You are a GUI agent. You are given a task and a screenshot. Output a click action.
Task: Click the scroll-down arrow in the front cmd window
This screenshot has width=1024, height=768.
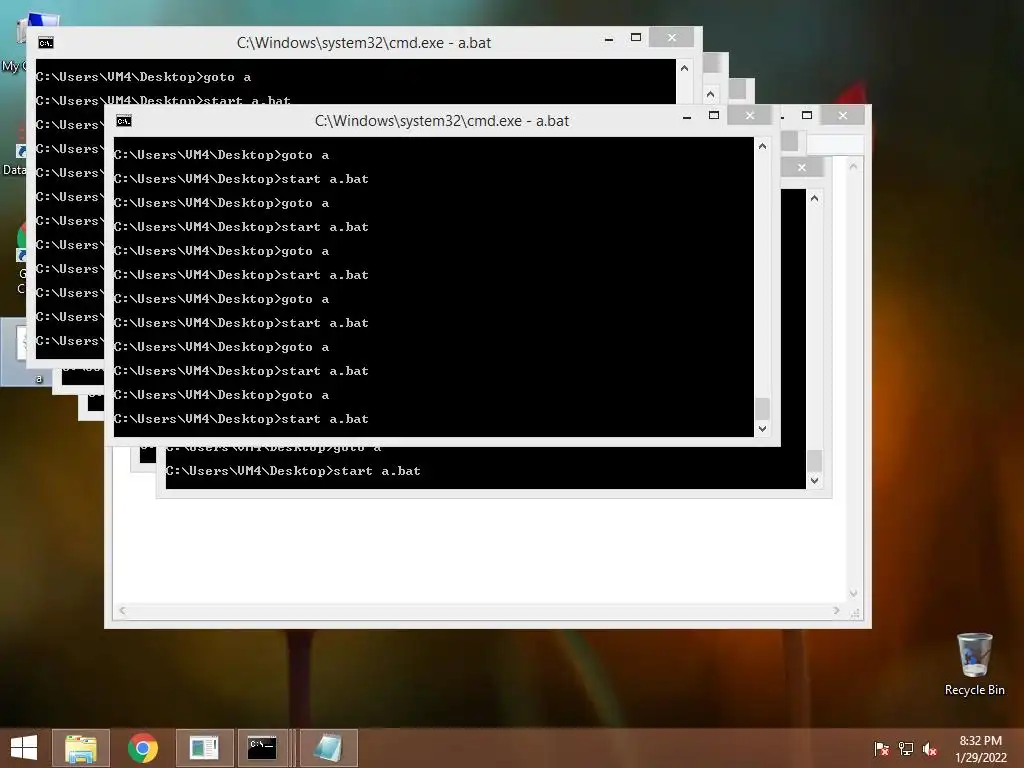pos(762,429)
